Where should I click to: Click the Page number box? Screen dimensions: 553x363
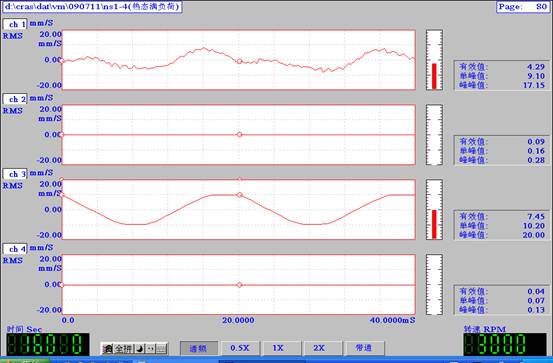click(x=523, y=7)
